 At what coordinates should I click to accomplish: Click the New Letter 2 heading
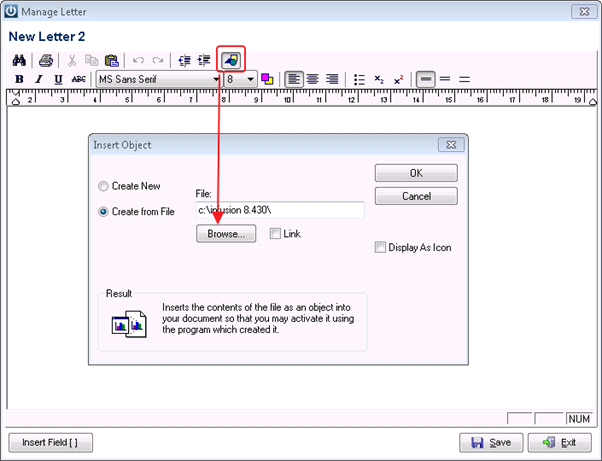point(47,36)
